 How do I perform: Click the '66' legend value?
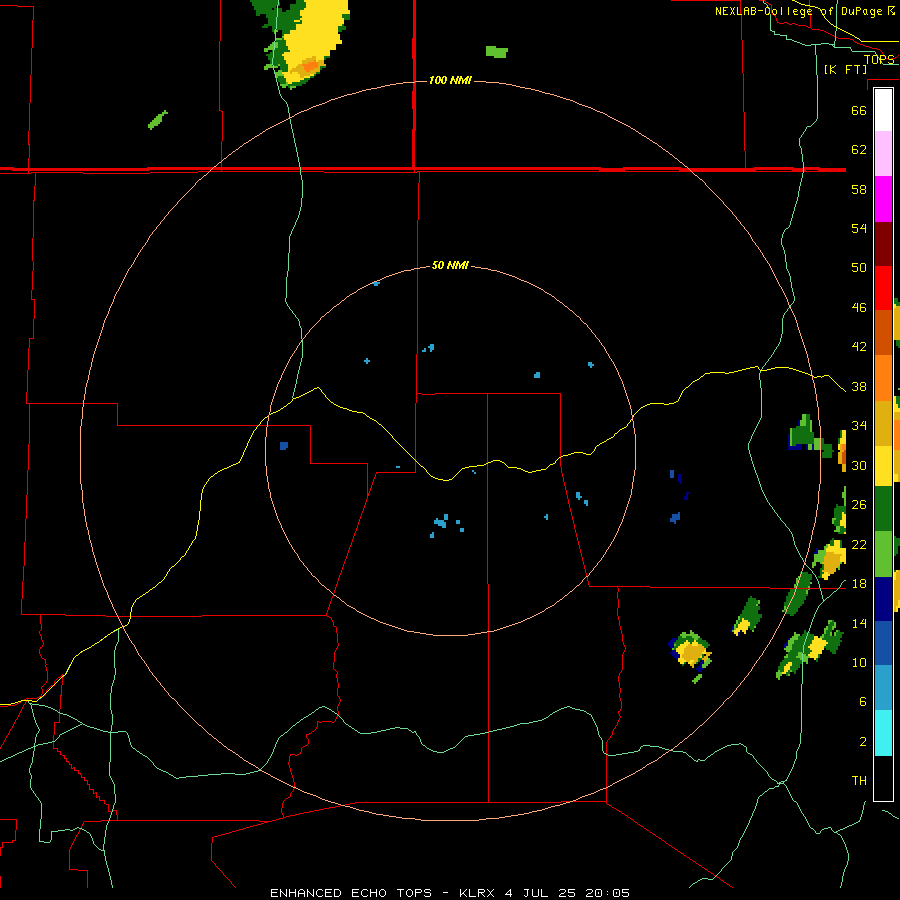tap(859, 110)
